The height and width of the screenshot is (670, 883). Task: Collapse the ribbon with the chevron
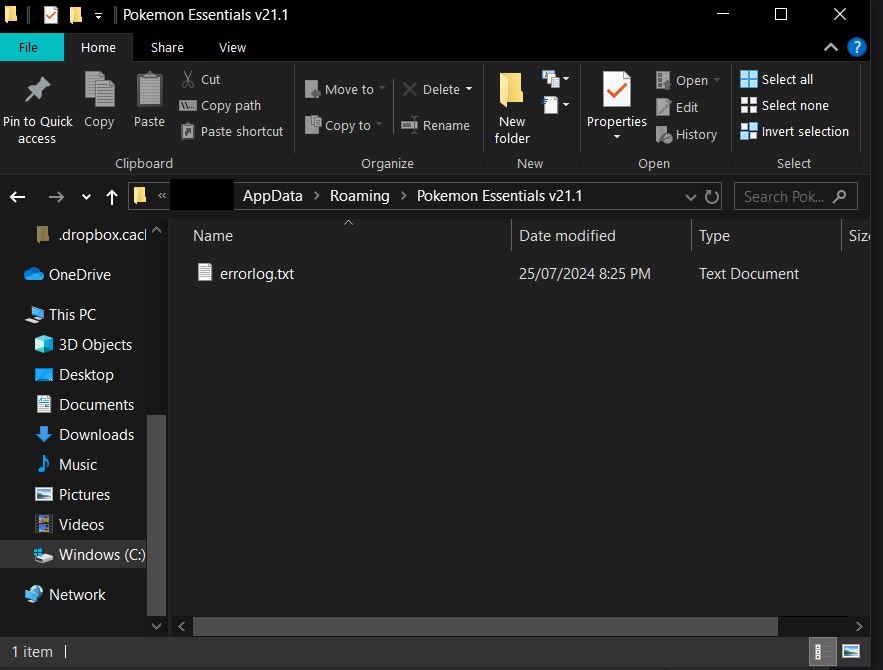tap(830, 47)
